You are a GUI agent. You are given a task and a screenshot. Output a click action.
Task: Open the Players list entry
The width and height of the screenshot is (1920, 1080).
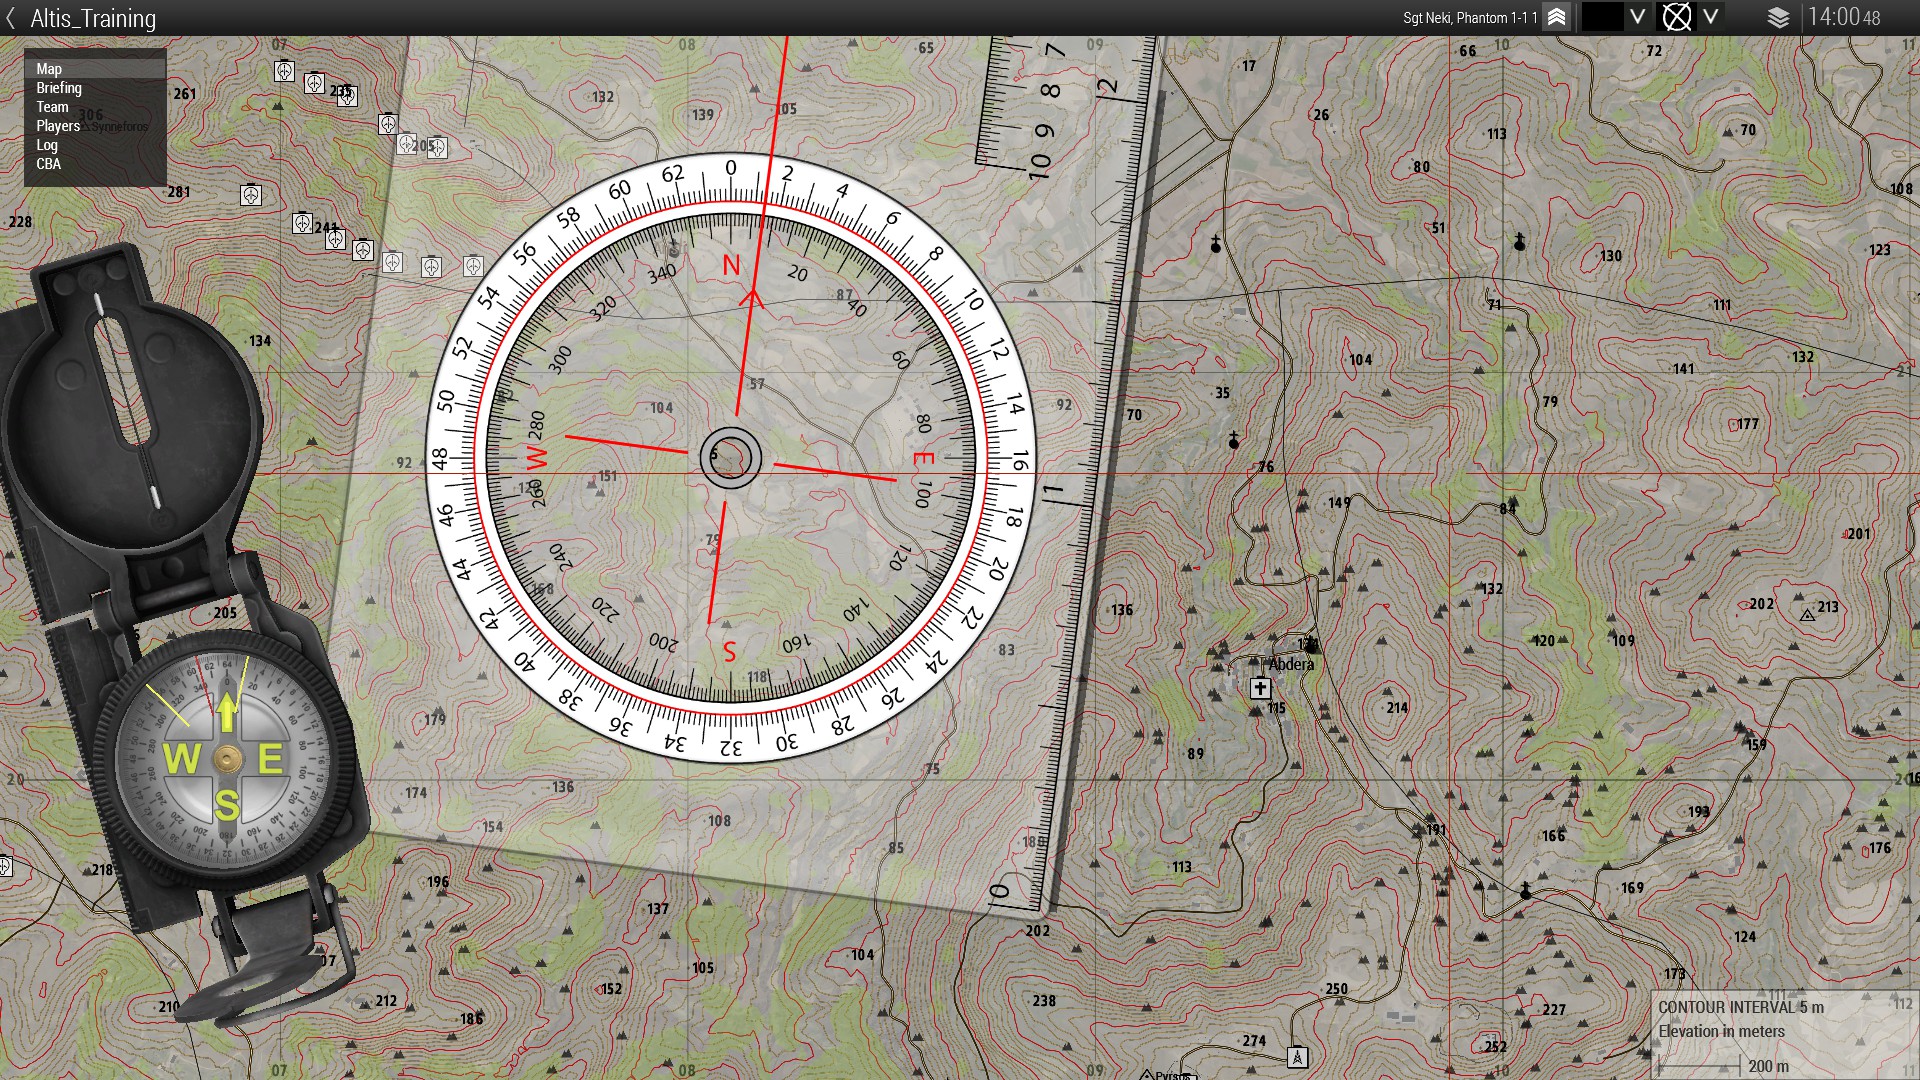pos(58,126)
